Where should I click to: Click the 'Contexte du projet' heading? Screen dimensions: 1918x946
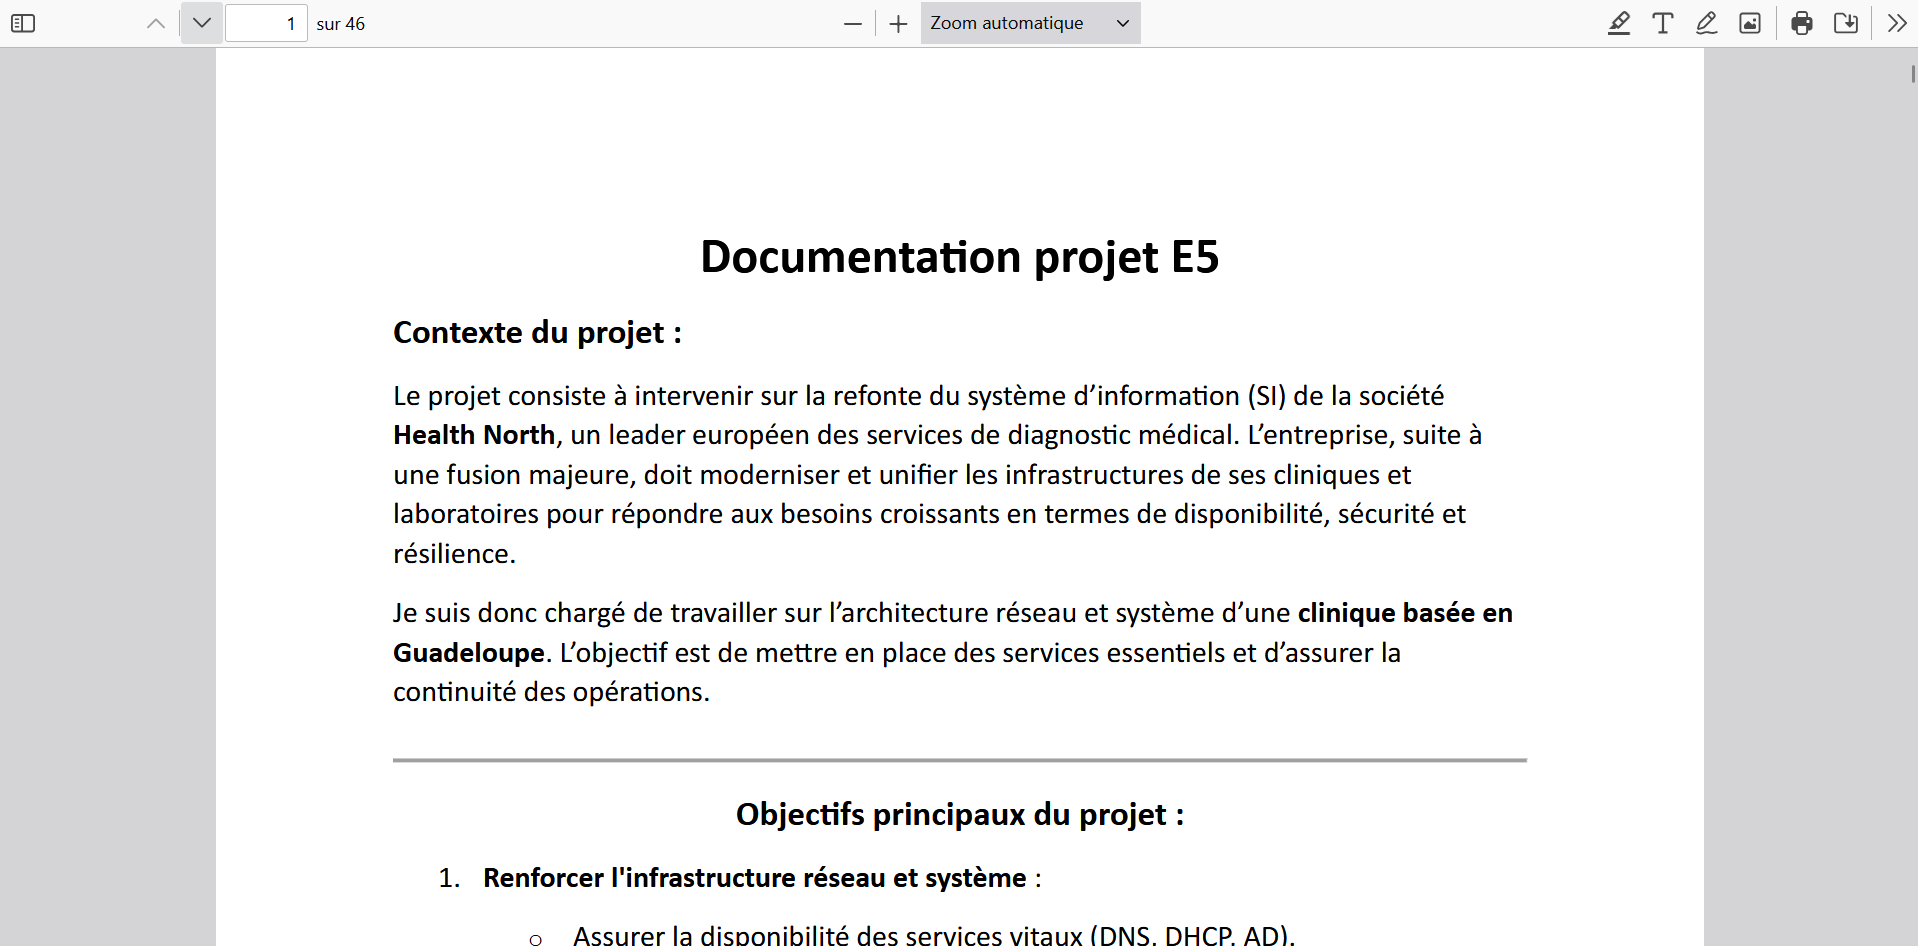coord(537,332)
